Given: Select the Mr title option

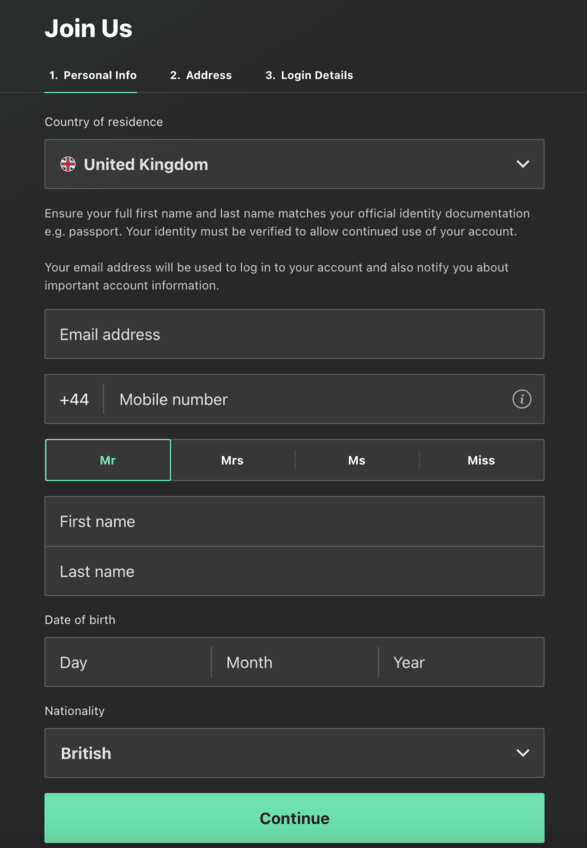Looking at the screenshot, I should coord(108,460).
